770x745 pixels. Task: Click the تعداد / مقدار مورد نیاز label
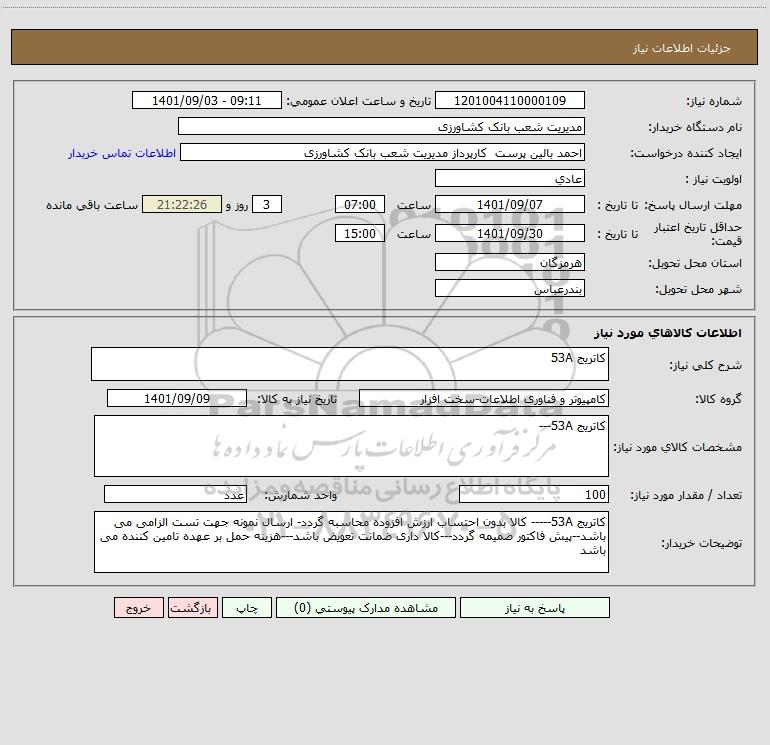(x=686, y=496)
